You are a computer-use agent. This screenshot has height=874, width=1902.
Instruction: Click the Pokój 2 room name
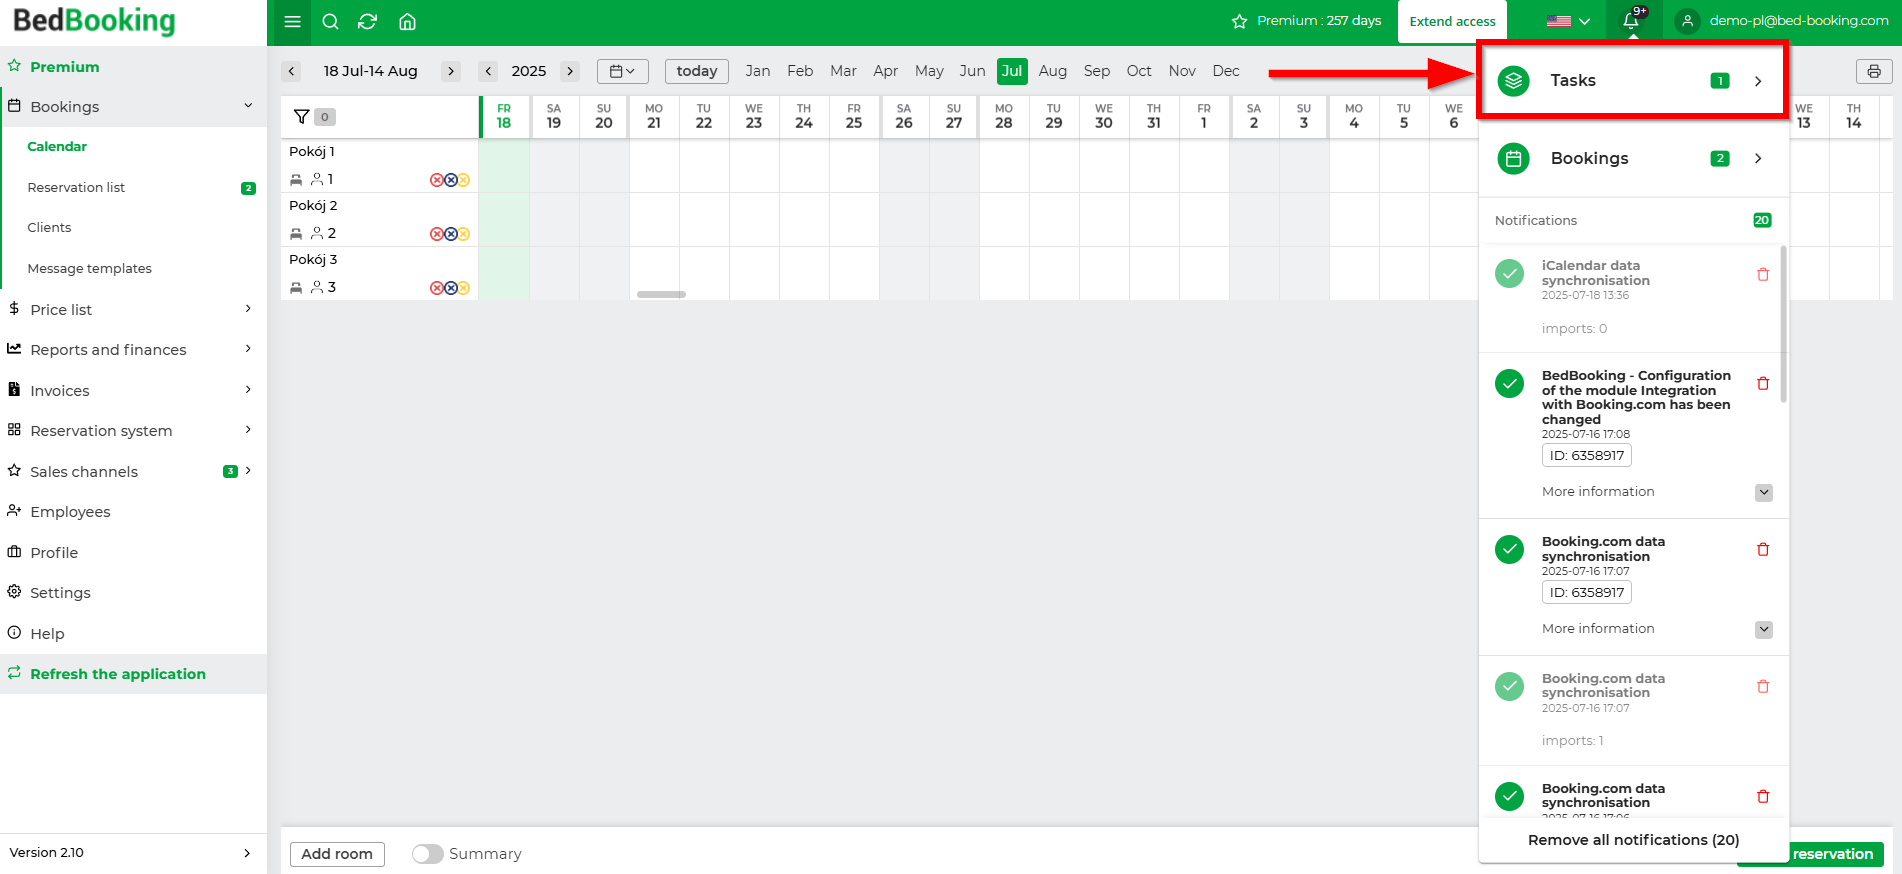pyautogui.click(x=313, y=205)
